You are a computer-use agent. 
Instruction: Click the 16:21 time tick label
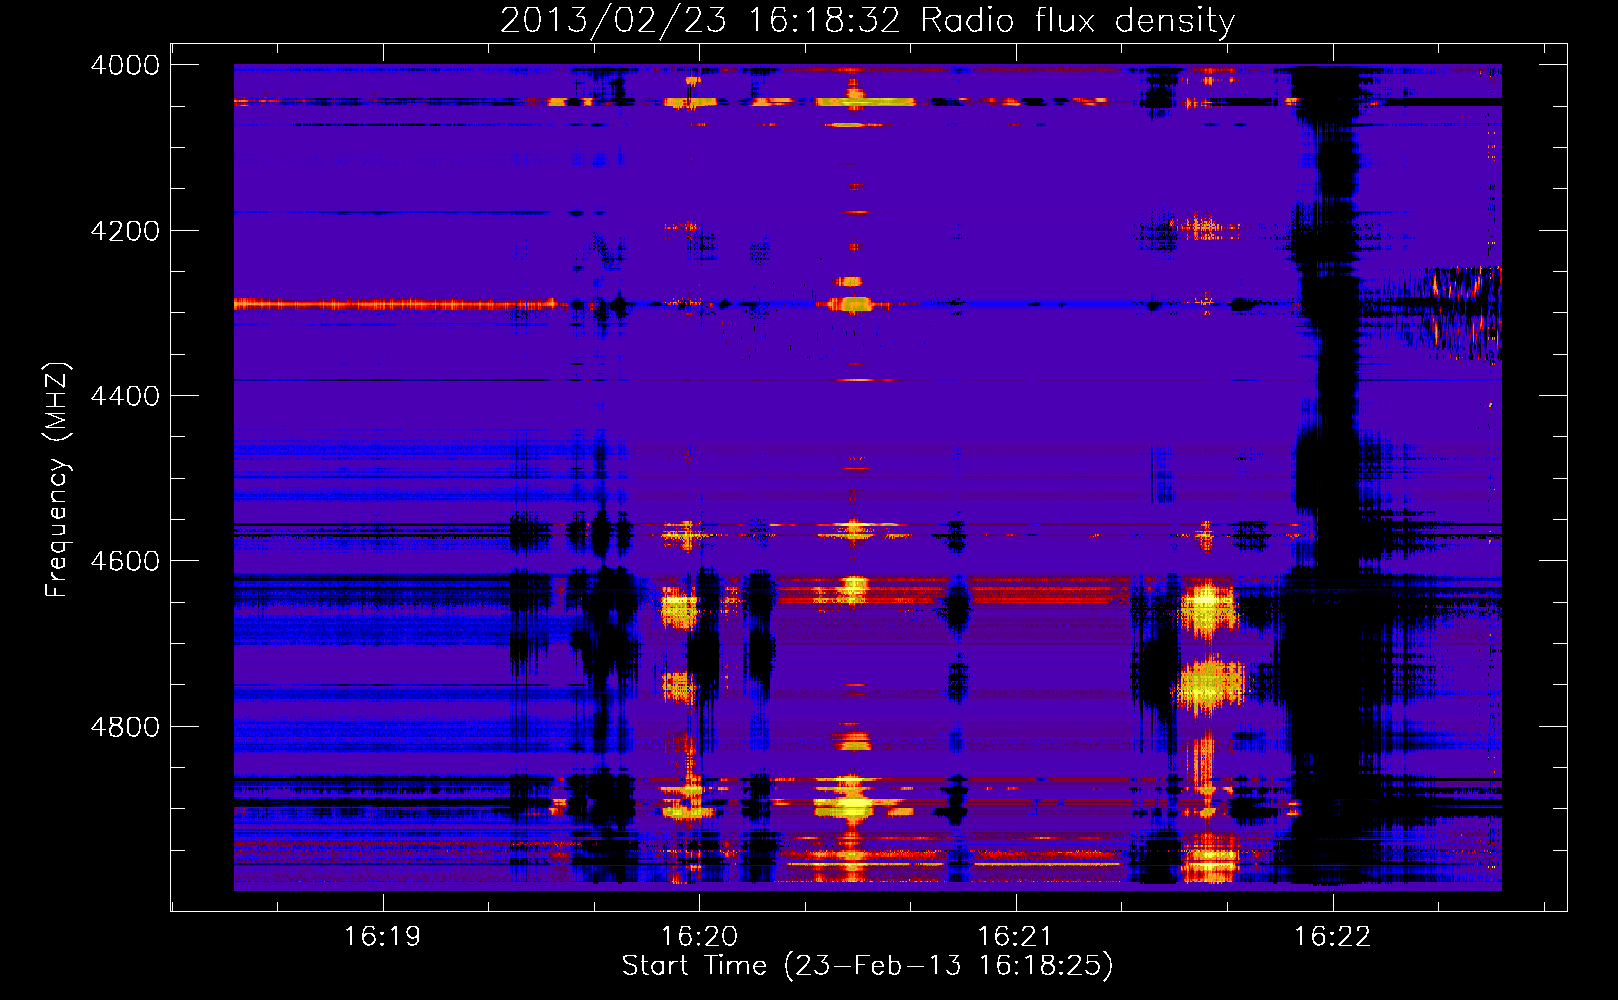(1016, 937)
